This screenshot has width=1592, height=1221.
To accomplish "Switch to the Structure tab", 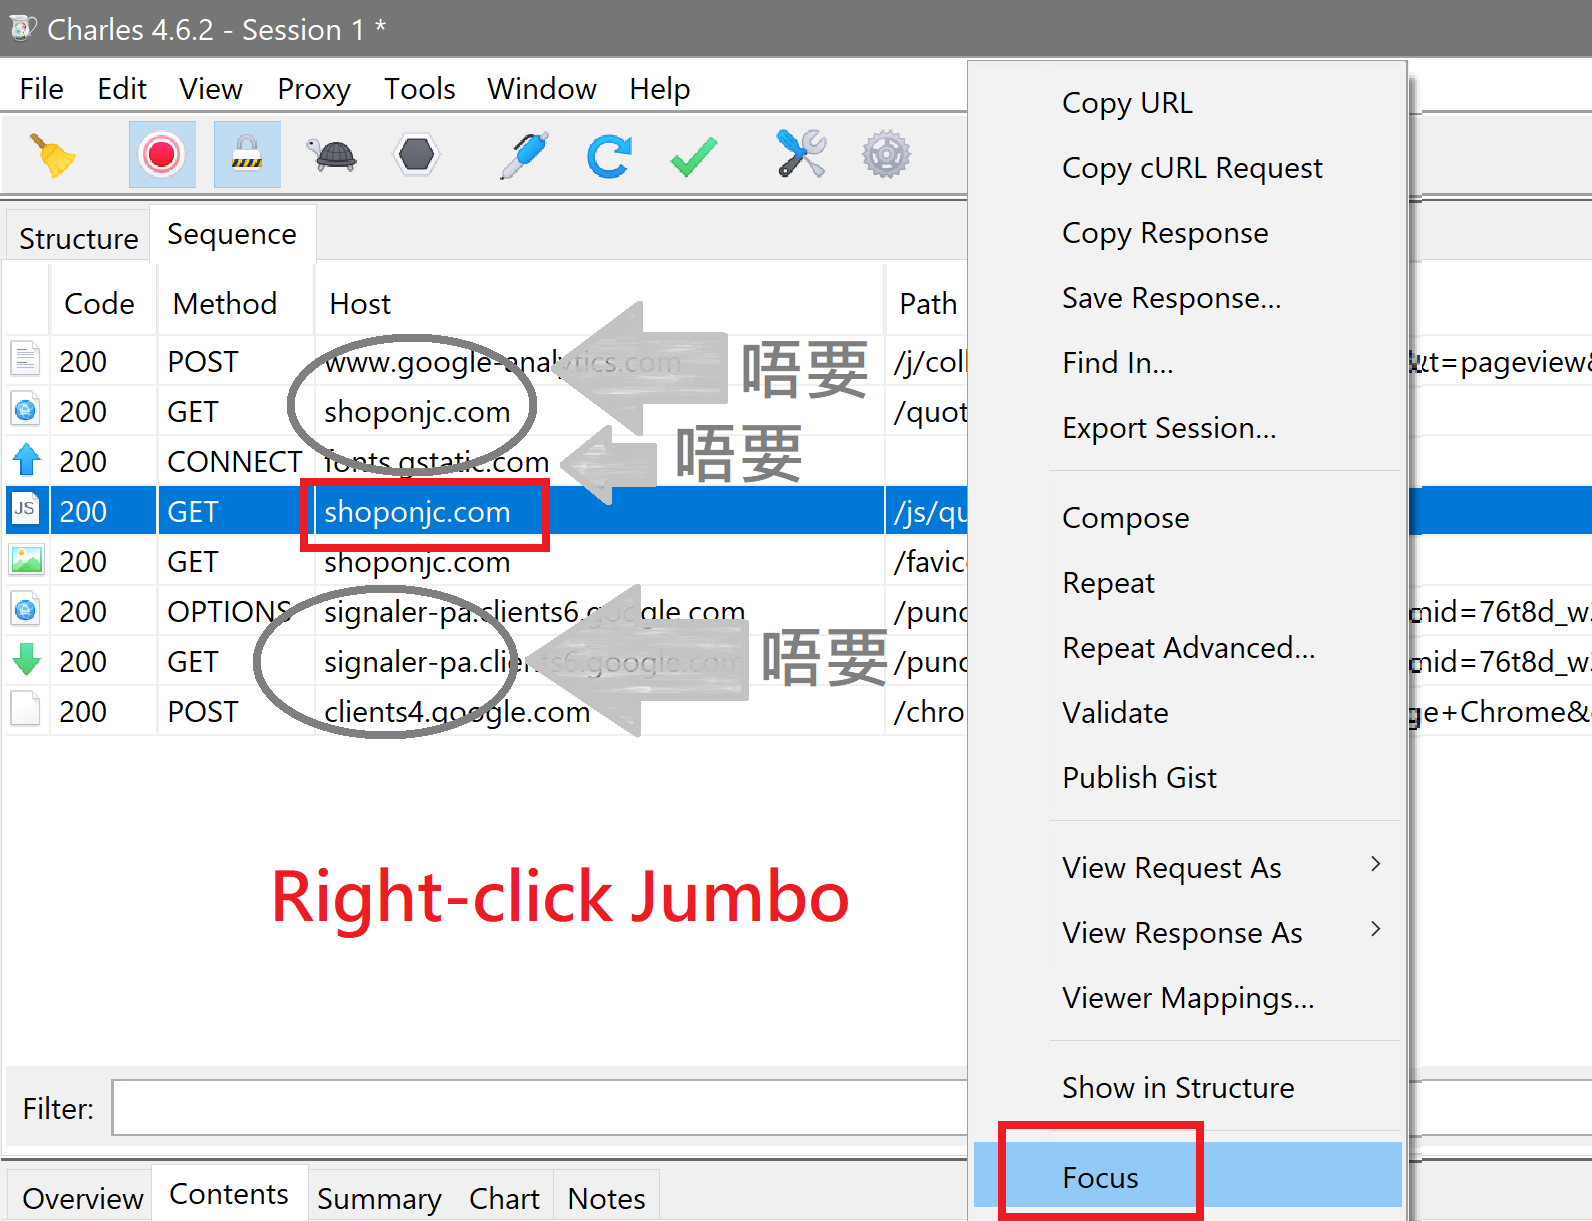I will click(78, 238).
